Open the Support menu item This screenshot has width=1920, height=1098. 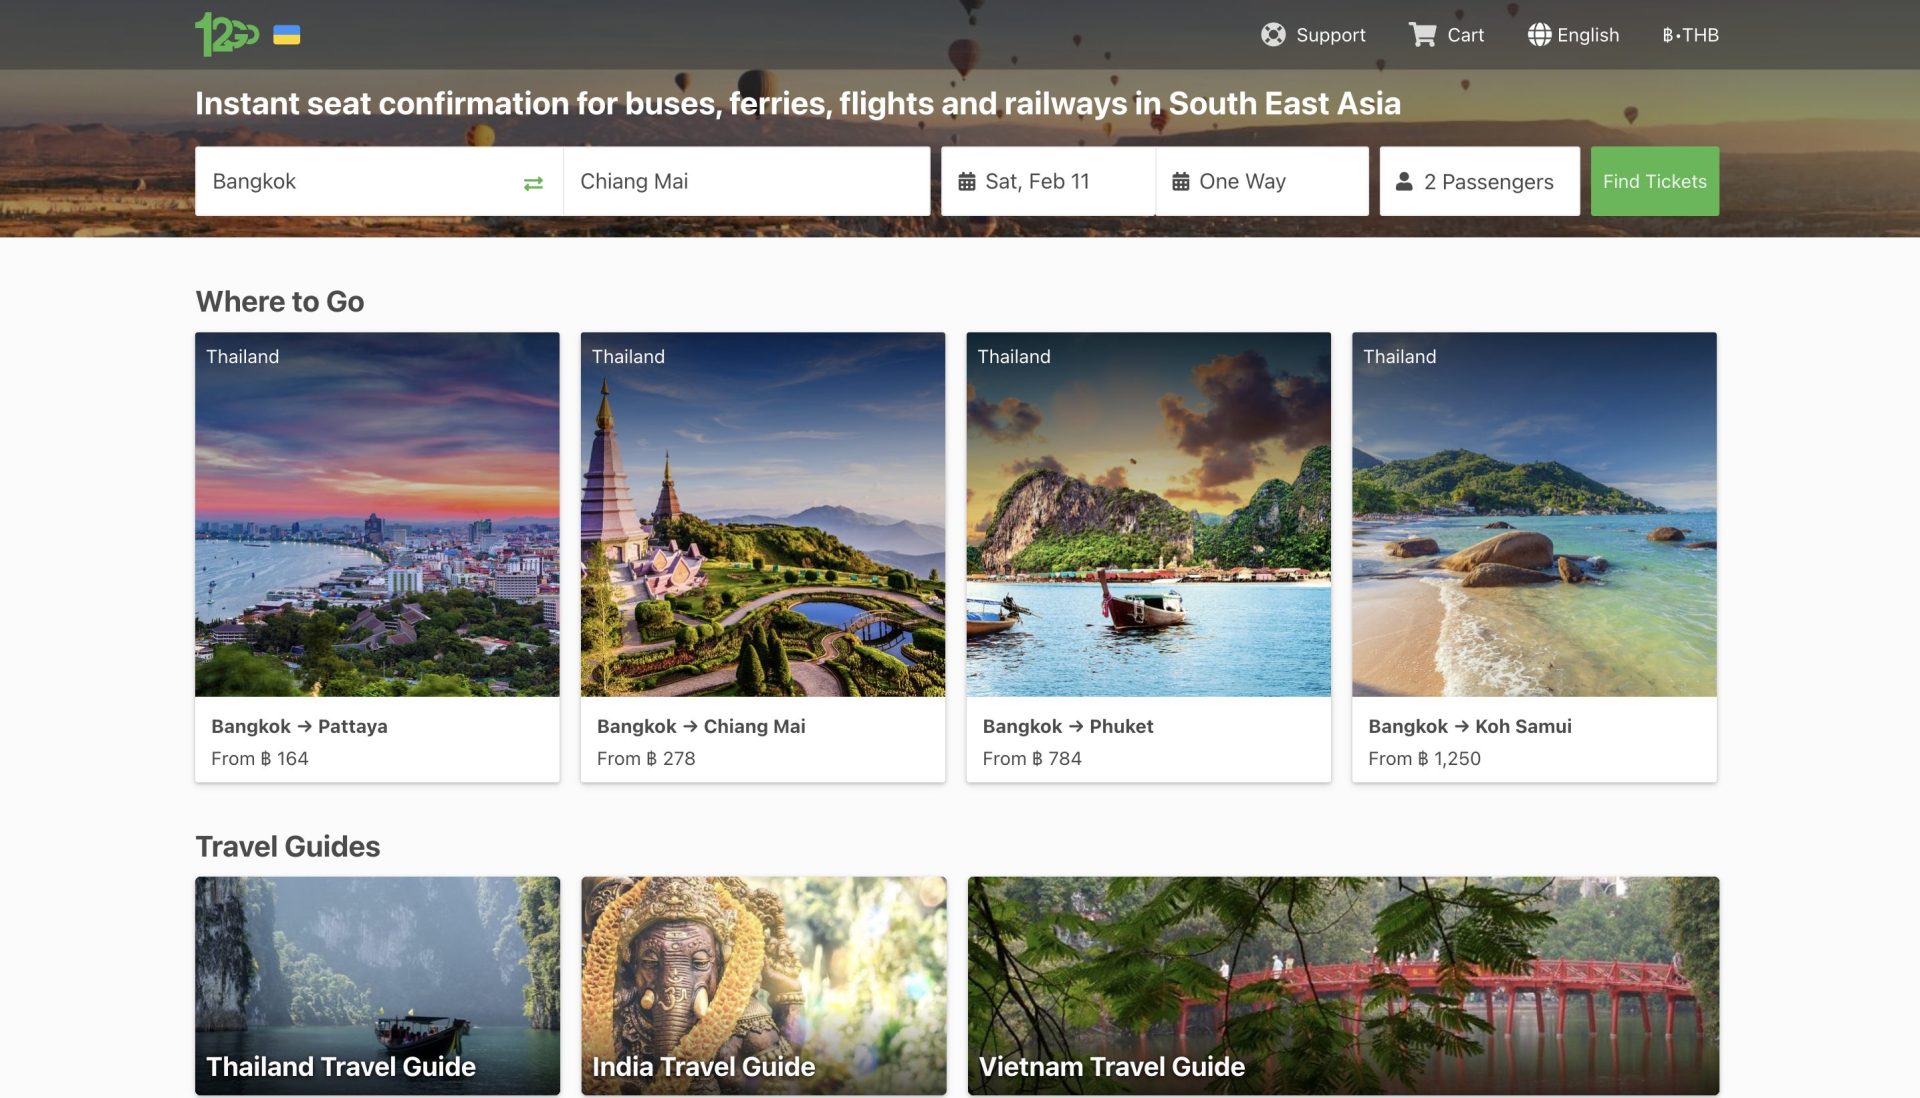click(x=1313, y=35)
